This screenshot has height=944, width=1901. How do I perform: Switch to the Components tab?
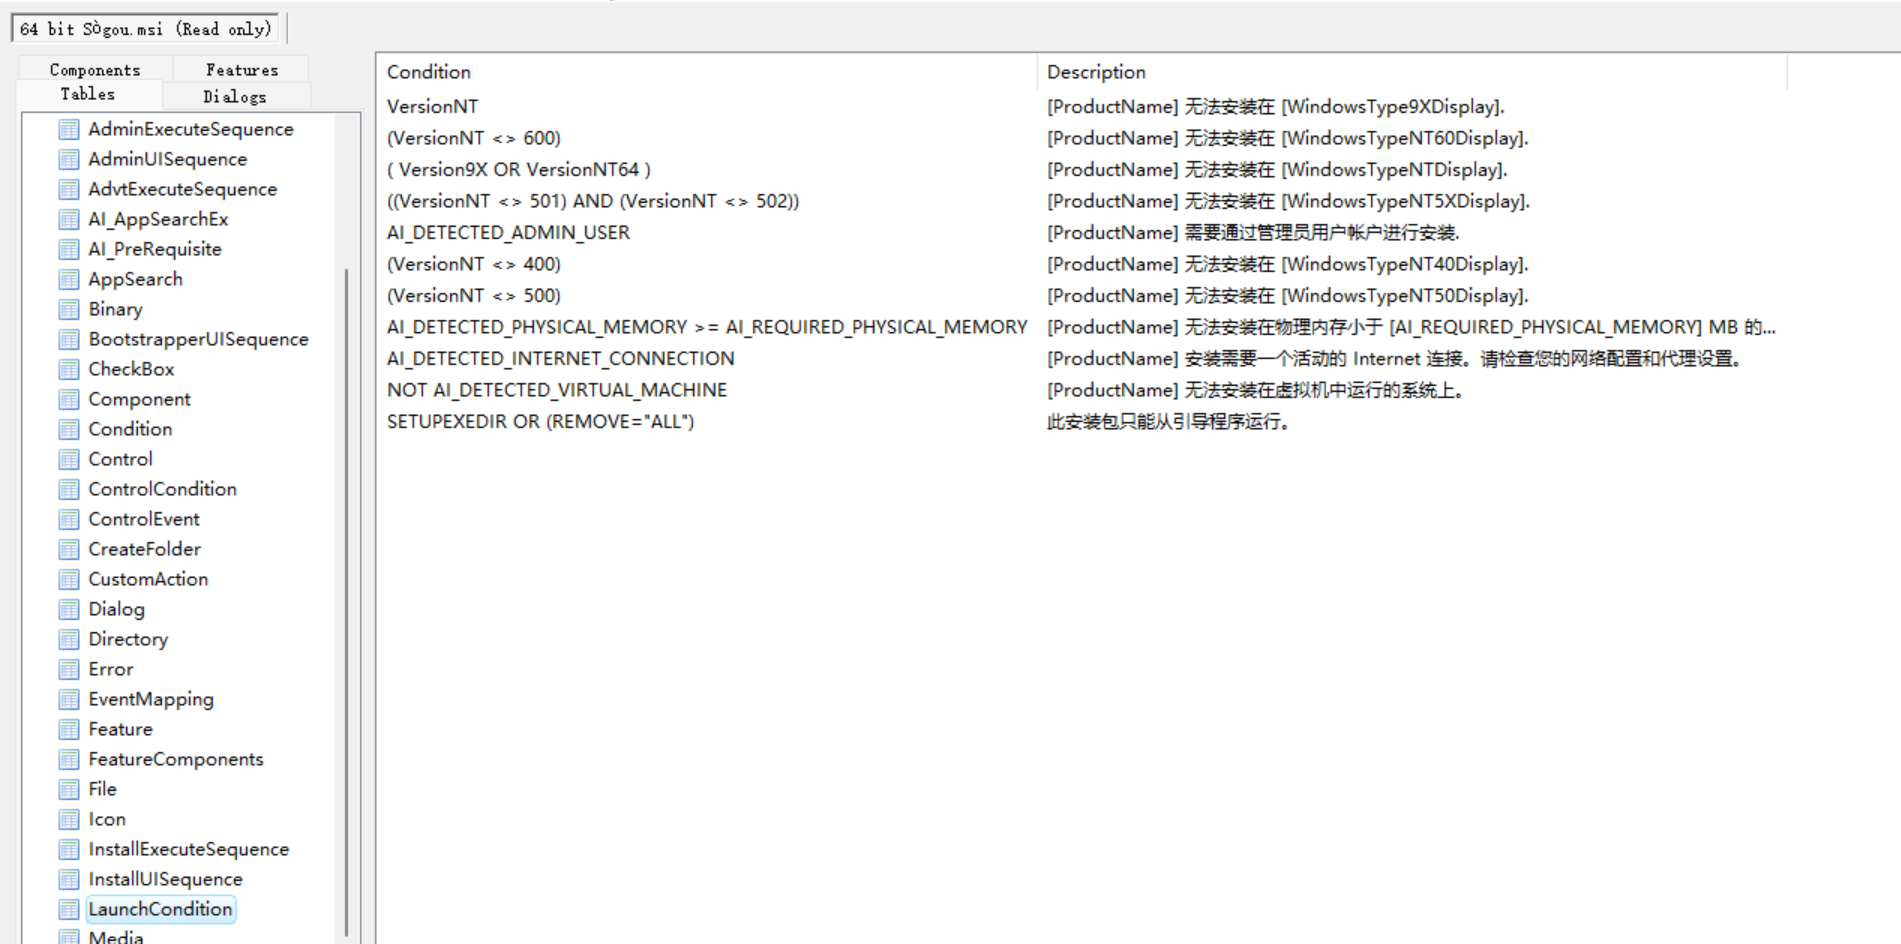click(95, 70)
